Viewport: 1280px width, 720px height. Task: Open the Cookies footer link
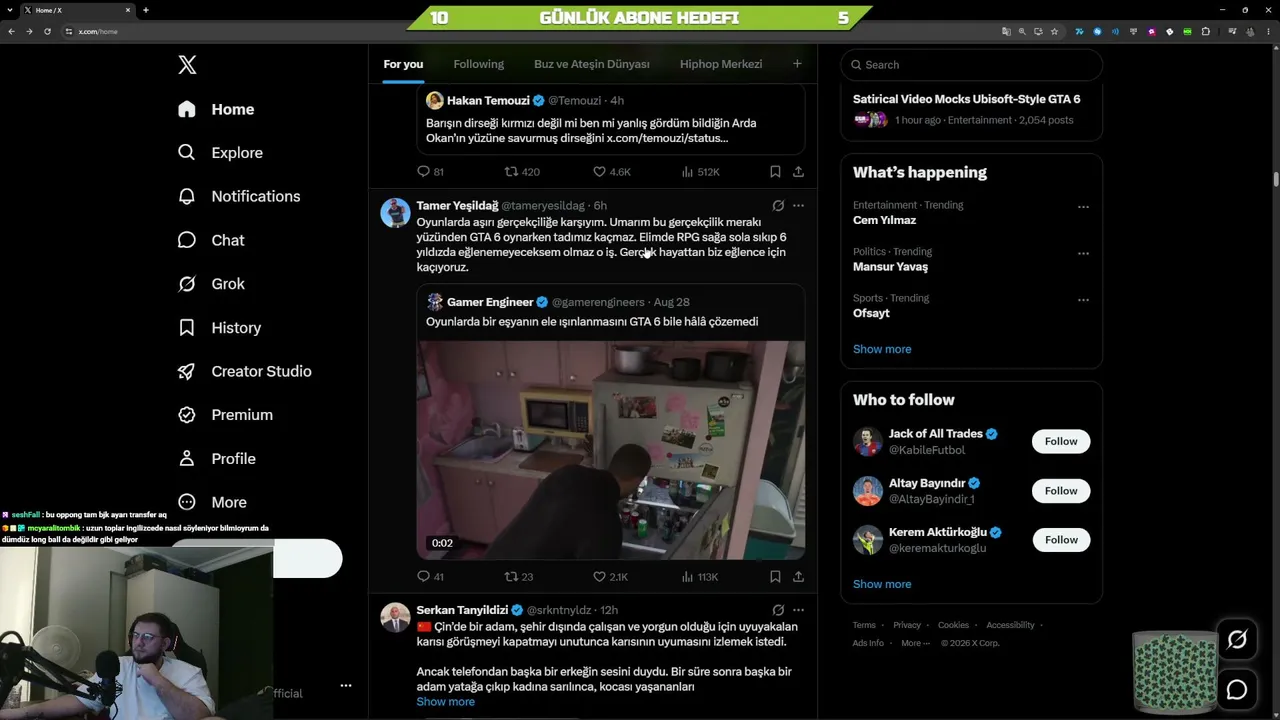tap(953, 625)
